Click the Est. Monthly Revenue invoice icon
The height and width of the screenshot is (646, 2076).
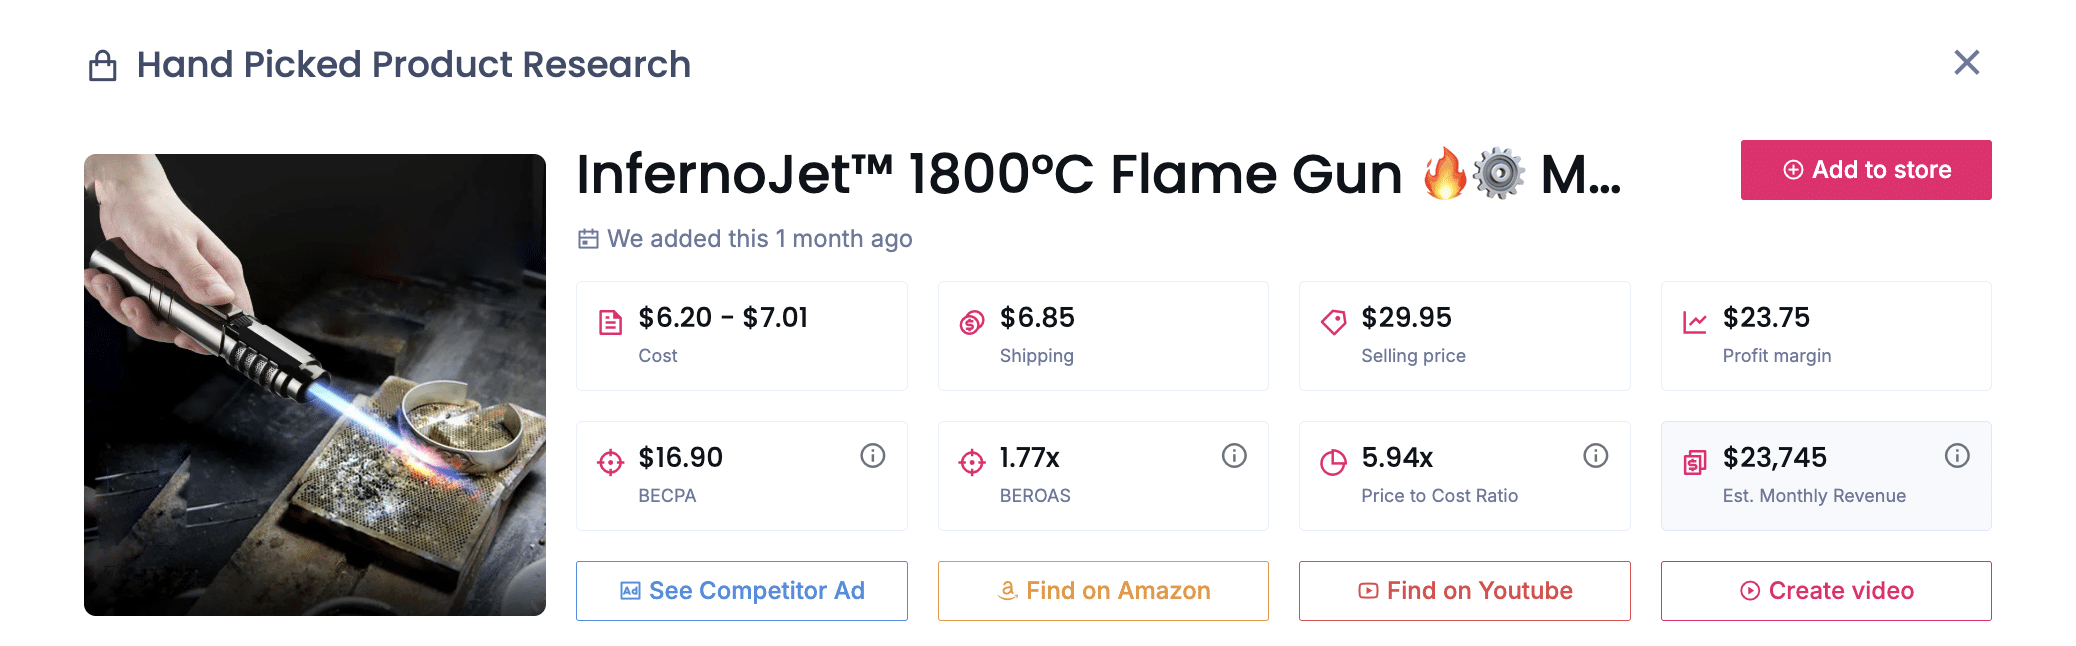(x=1693, y=460)
